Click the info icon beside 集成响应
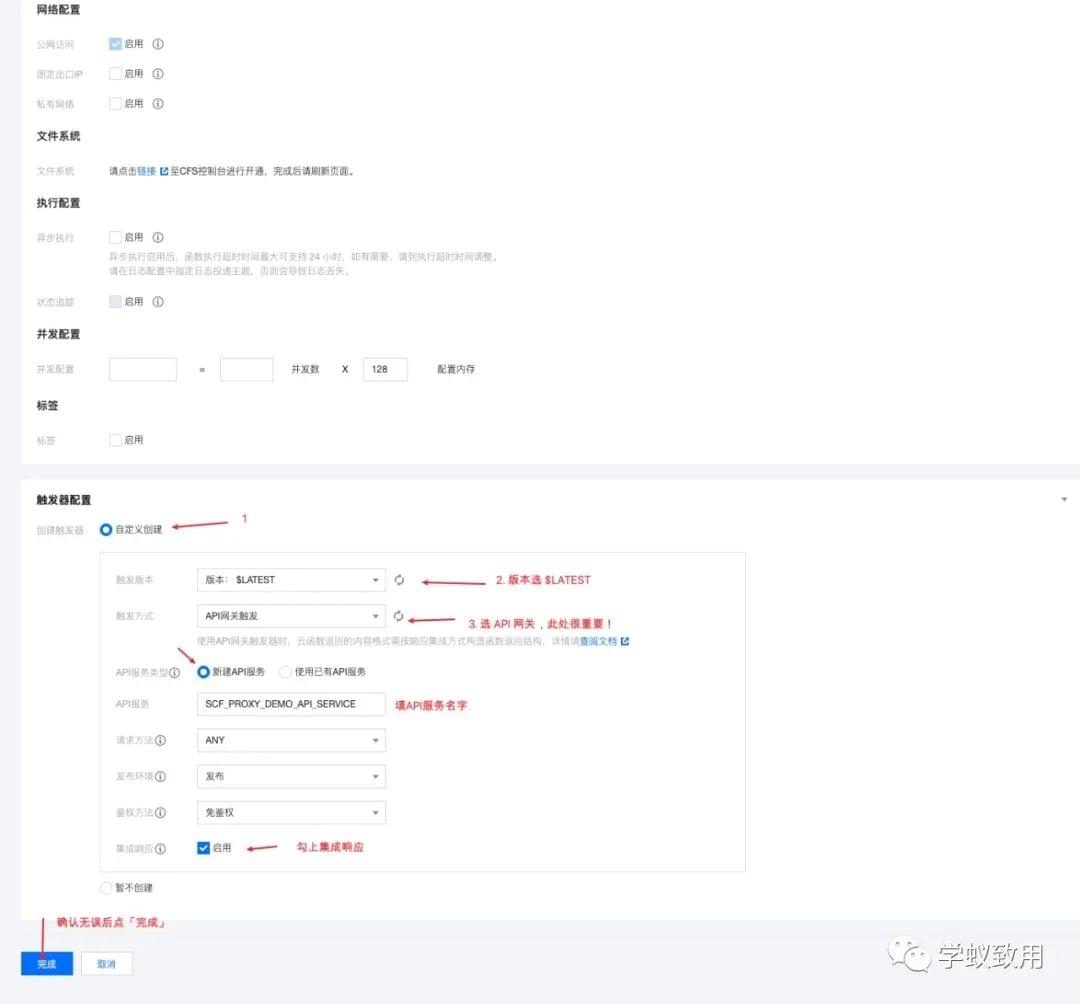Screen dimensions: 1080x1004 159,848
